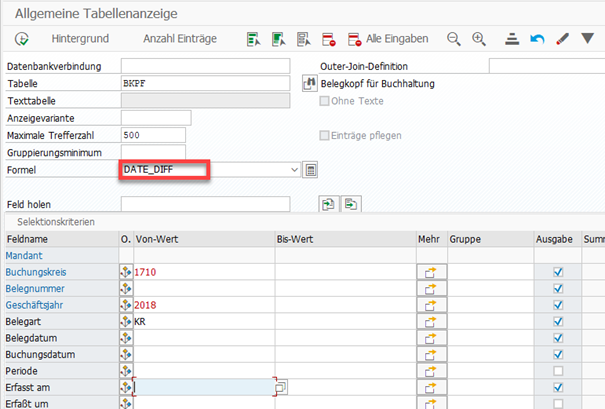Click the Hintergrund toolbar button
The width and height of the screenshot is (605, 409).
78,39
